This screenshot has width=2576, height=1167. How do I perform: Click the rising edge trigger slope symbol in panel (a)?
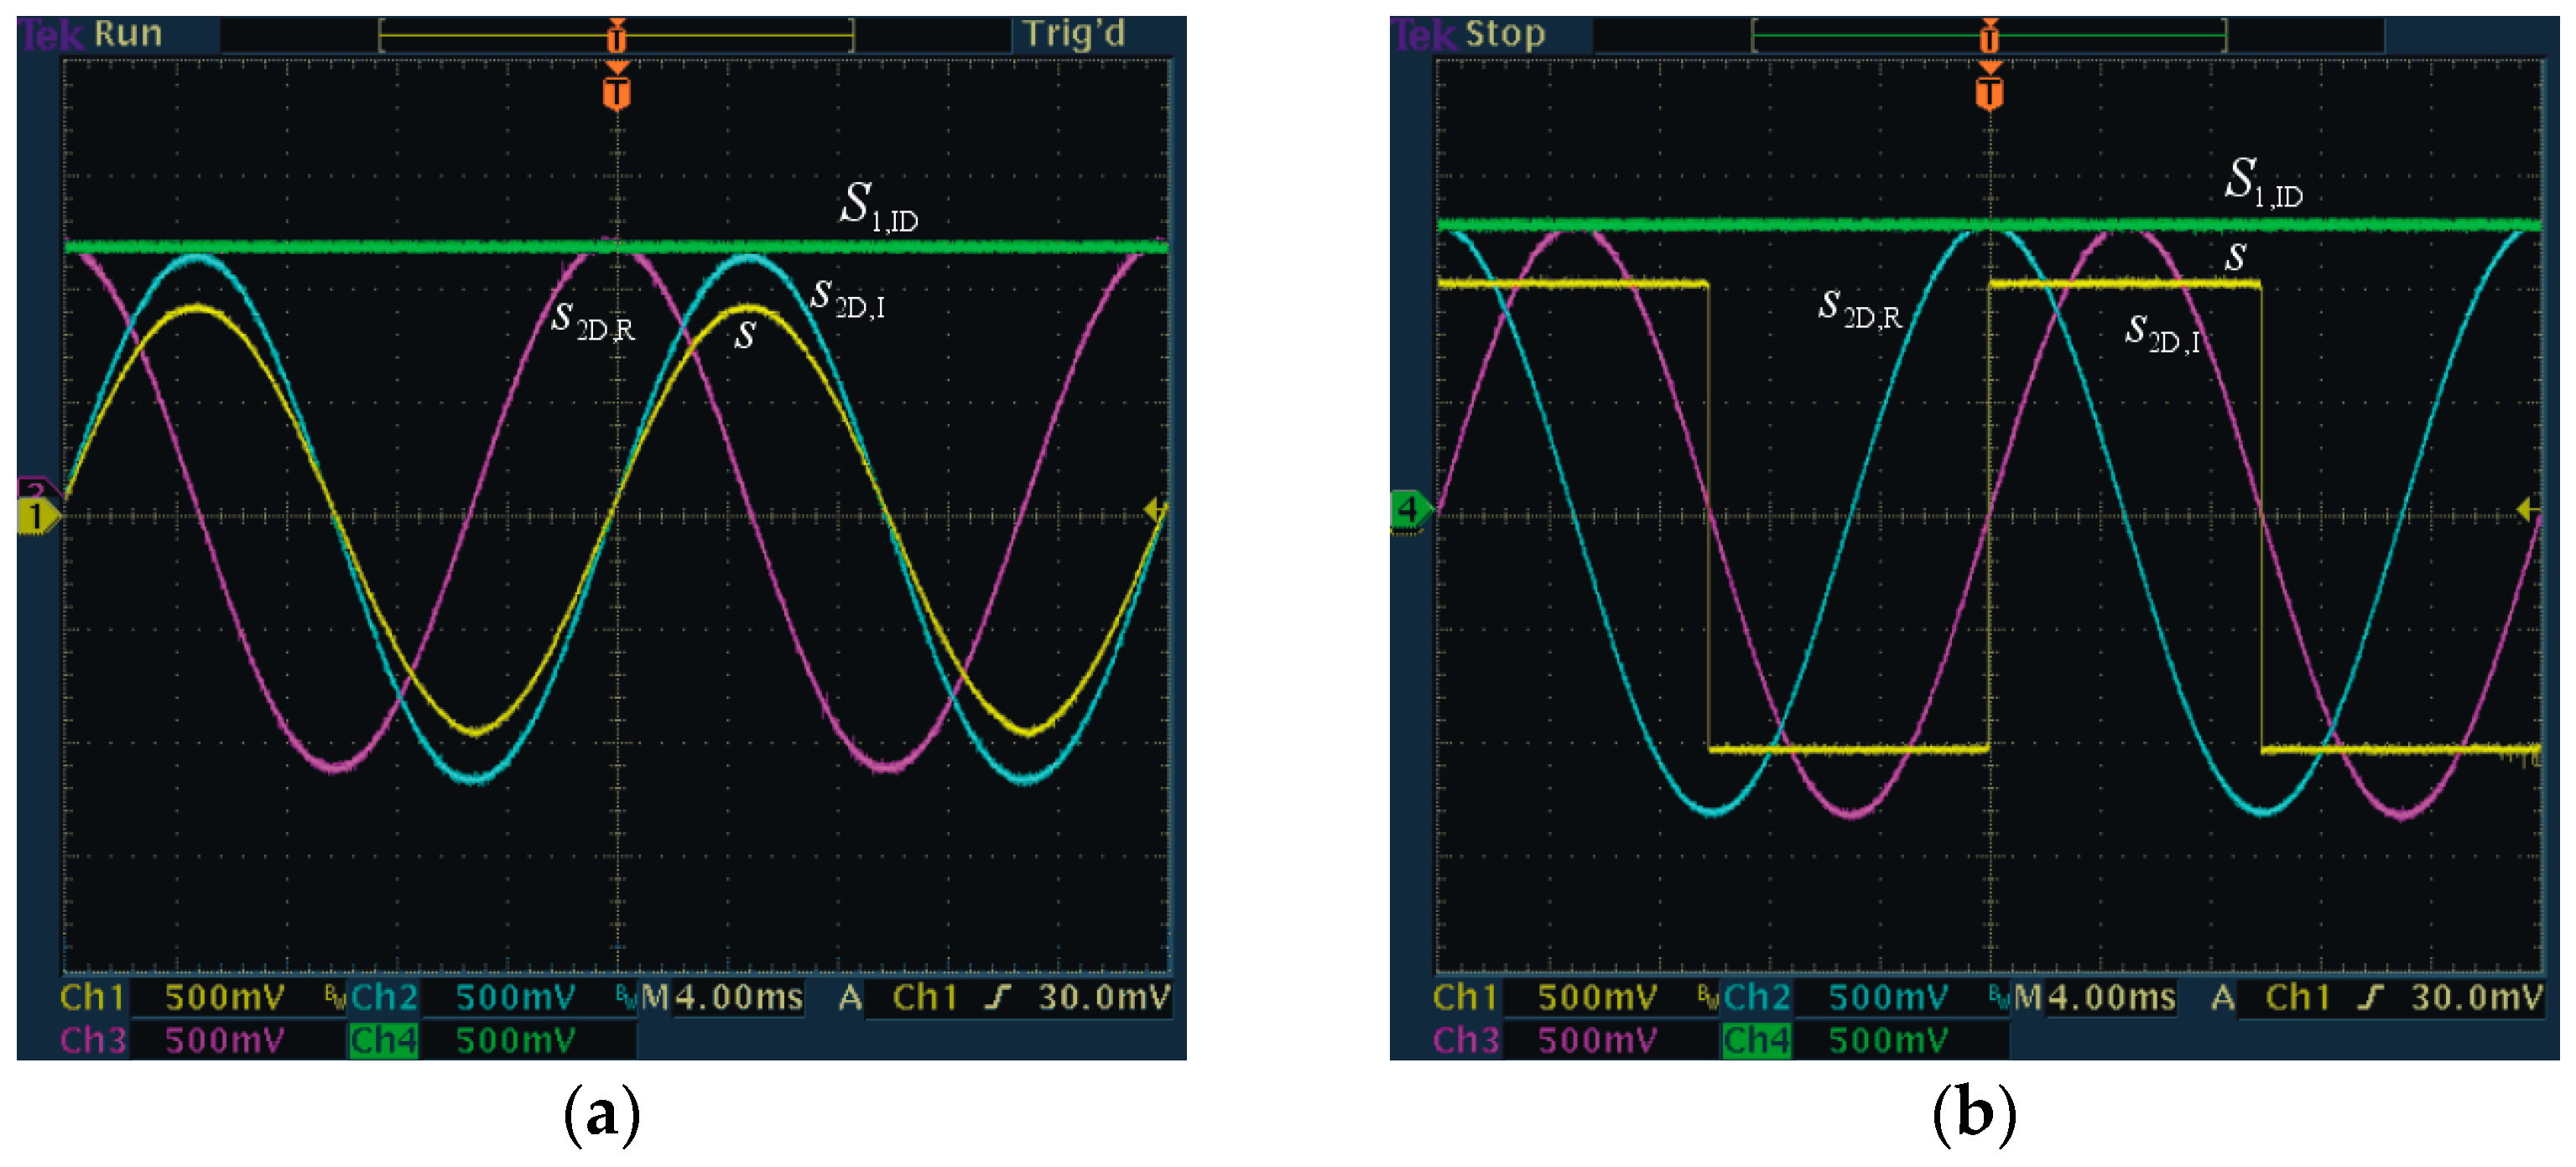coord(997,997)
